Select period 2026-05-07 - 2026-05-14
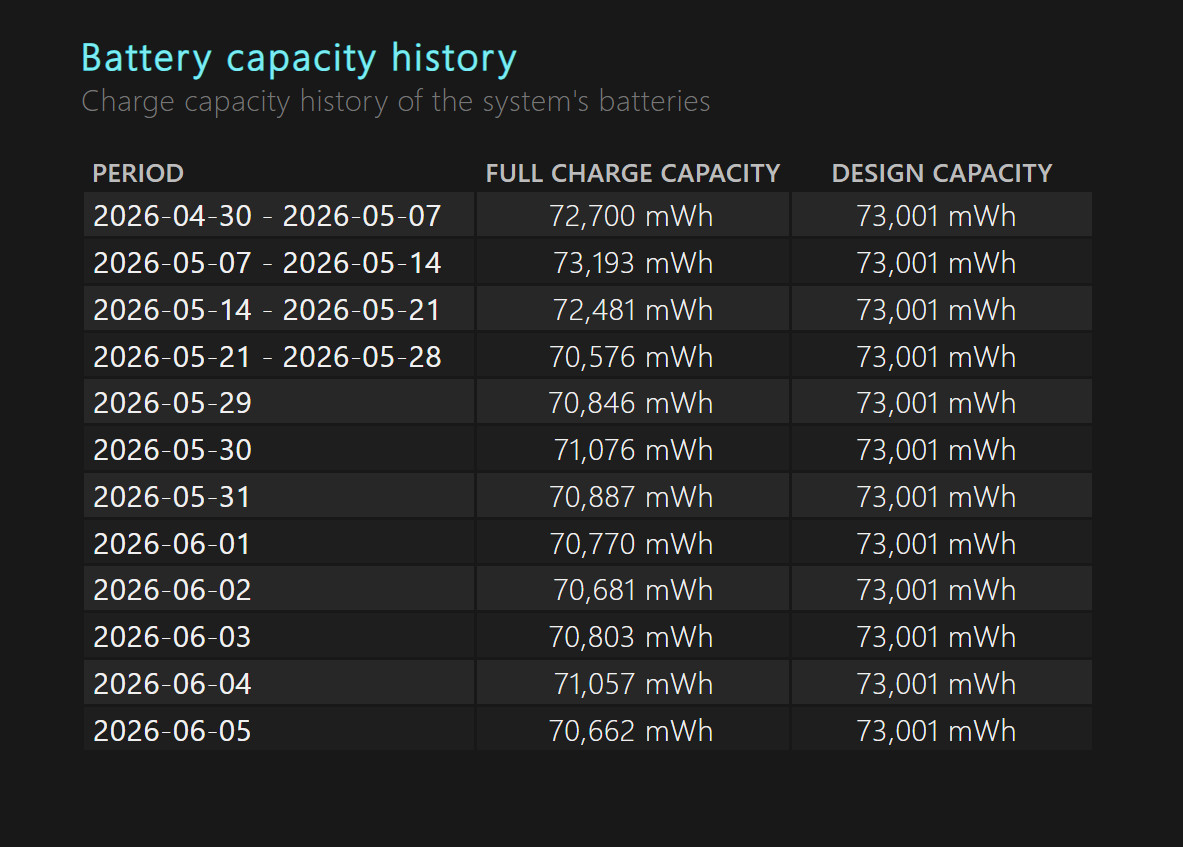The width and height of the screenshot is (1183, 847). 267,263
